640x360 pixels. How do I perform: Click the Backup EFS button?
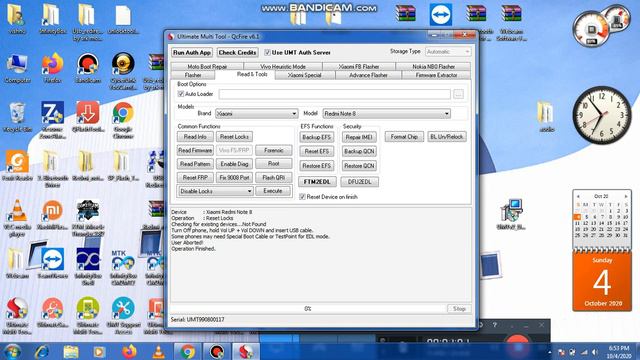pyautogui.click(x=317, y=137)
